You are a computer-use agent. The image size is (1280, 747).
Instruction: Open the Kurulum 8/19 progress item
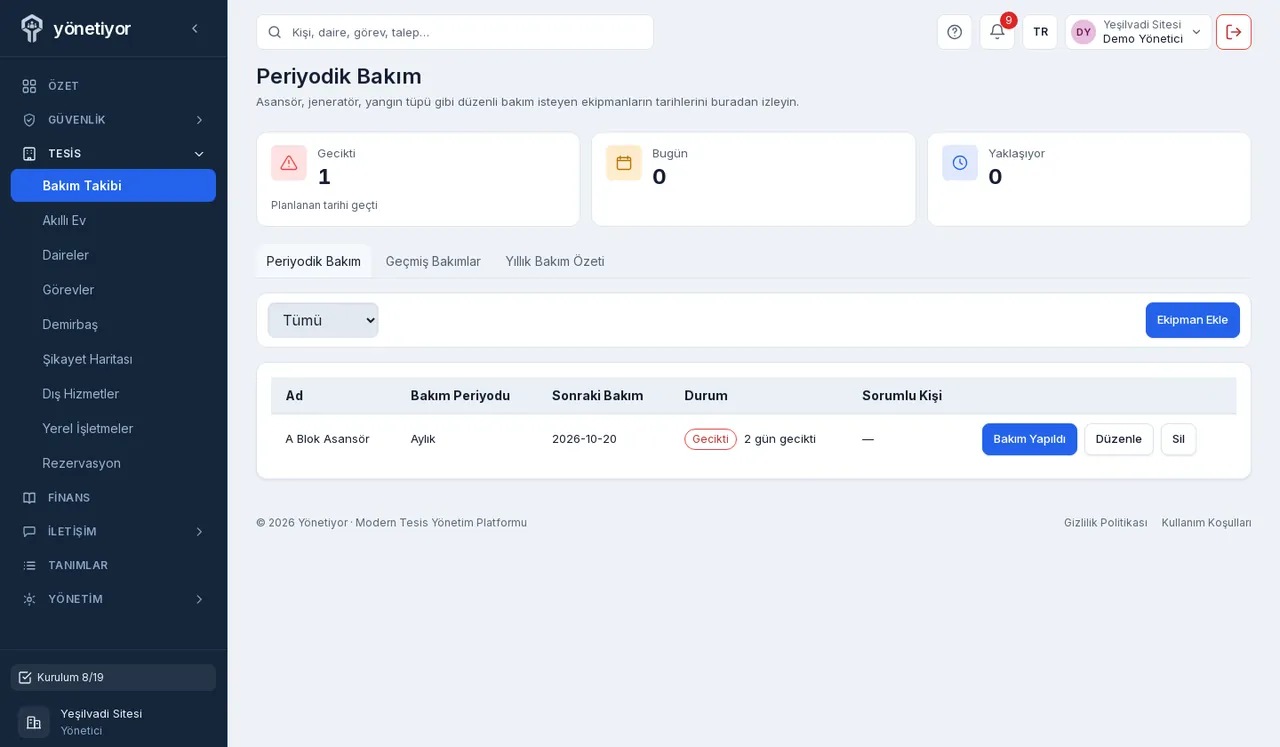click(x=113, y=678)
